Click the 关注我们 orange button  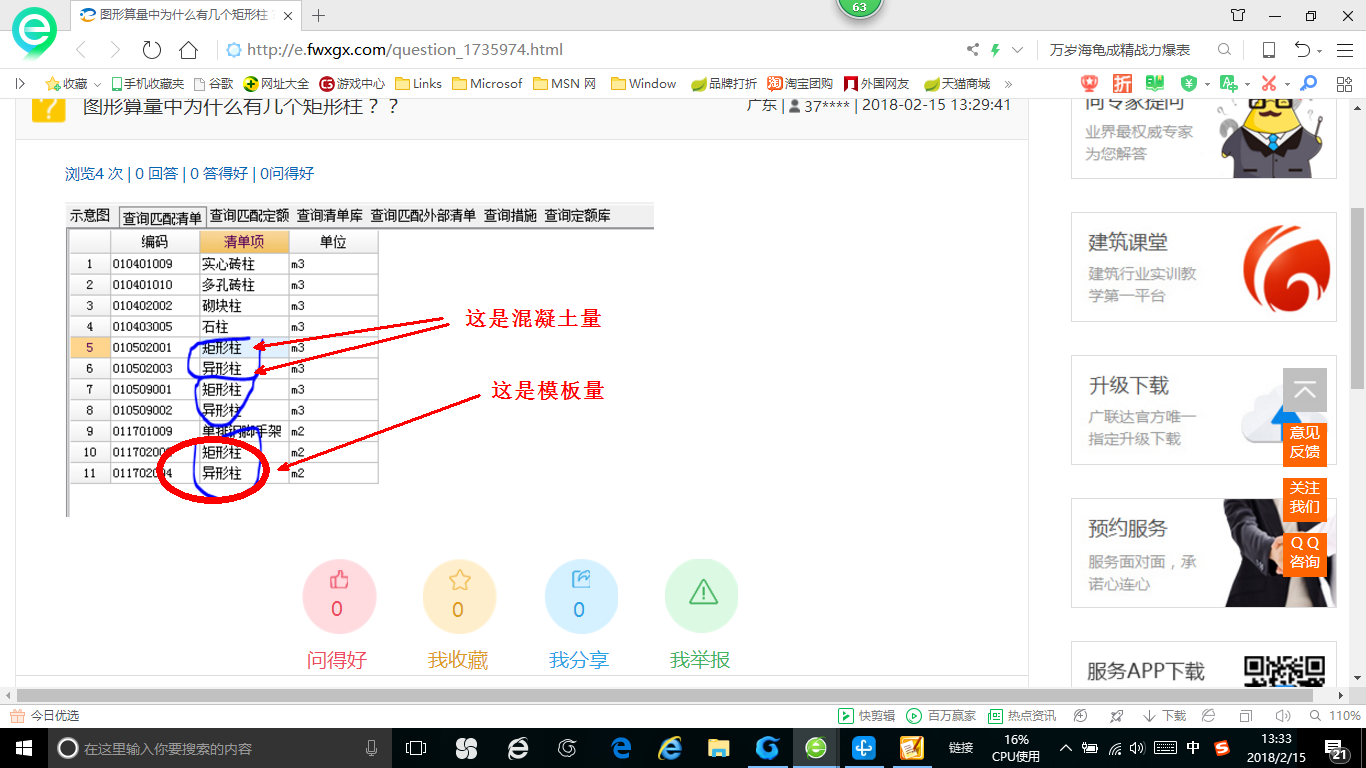[x=1305, y=498]
